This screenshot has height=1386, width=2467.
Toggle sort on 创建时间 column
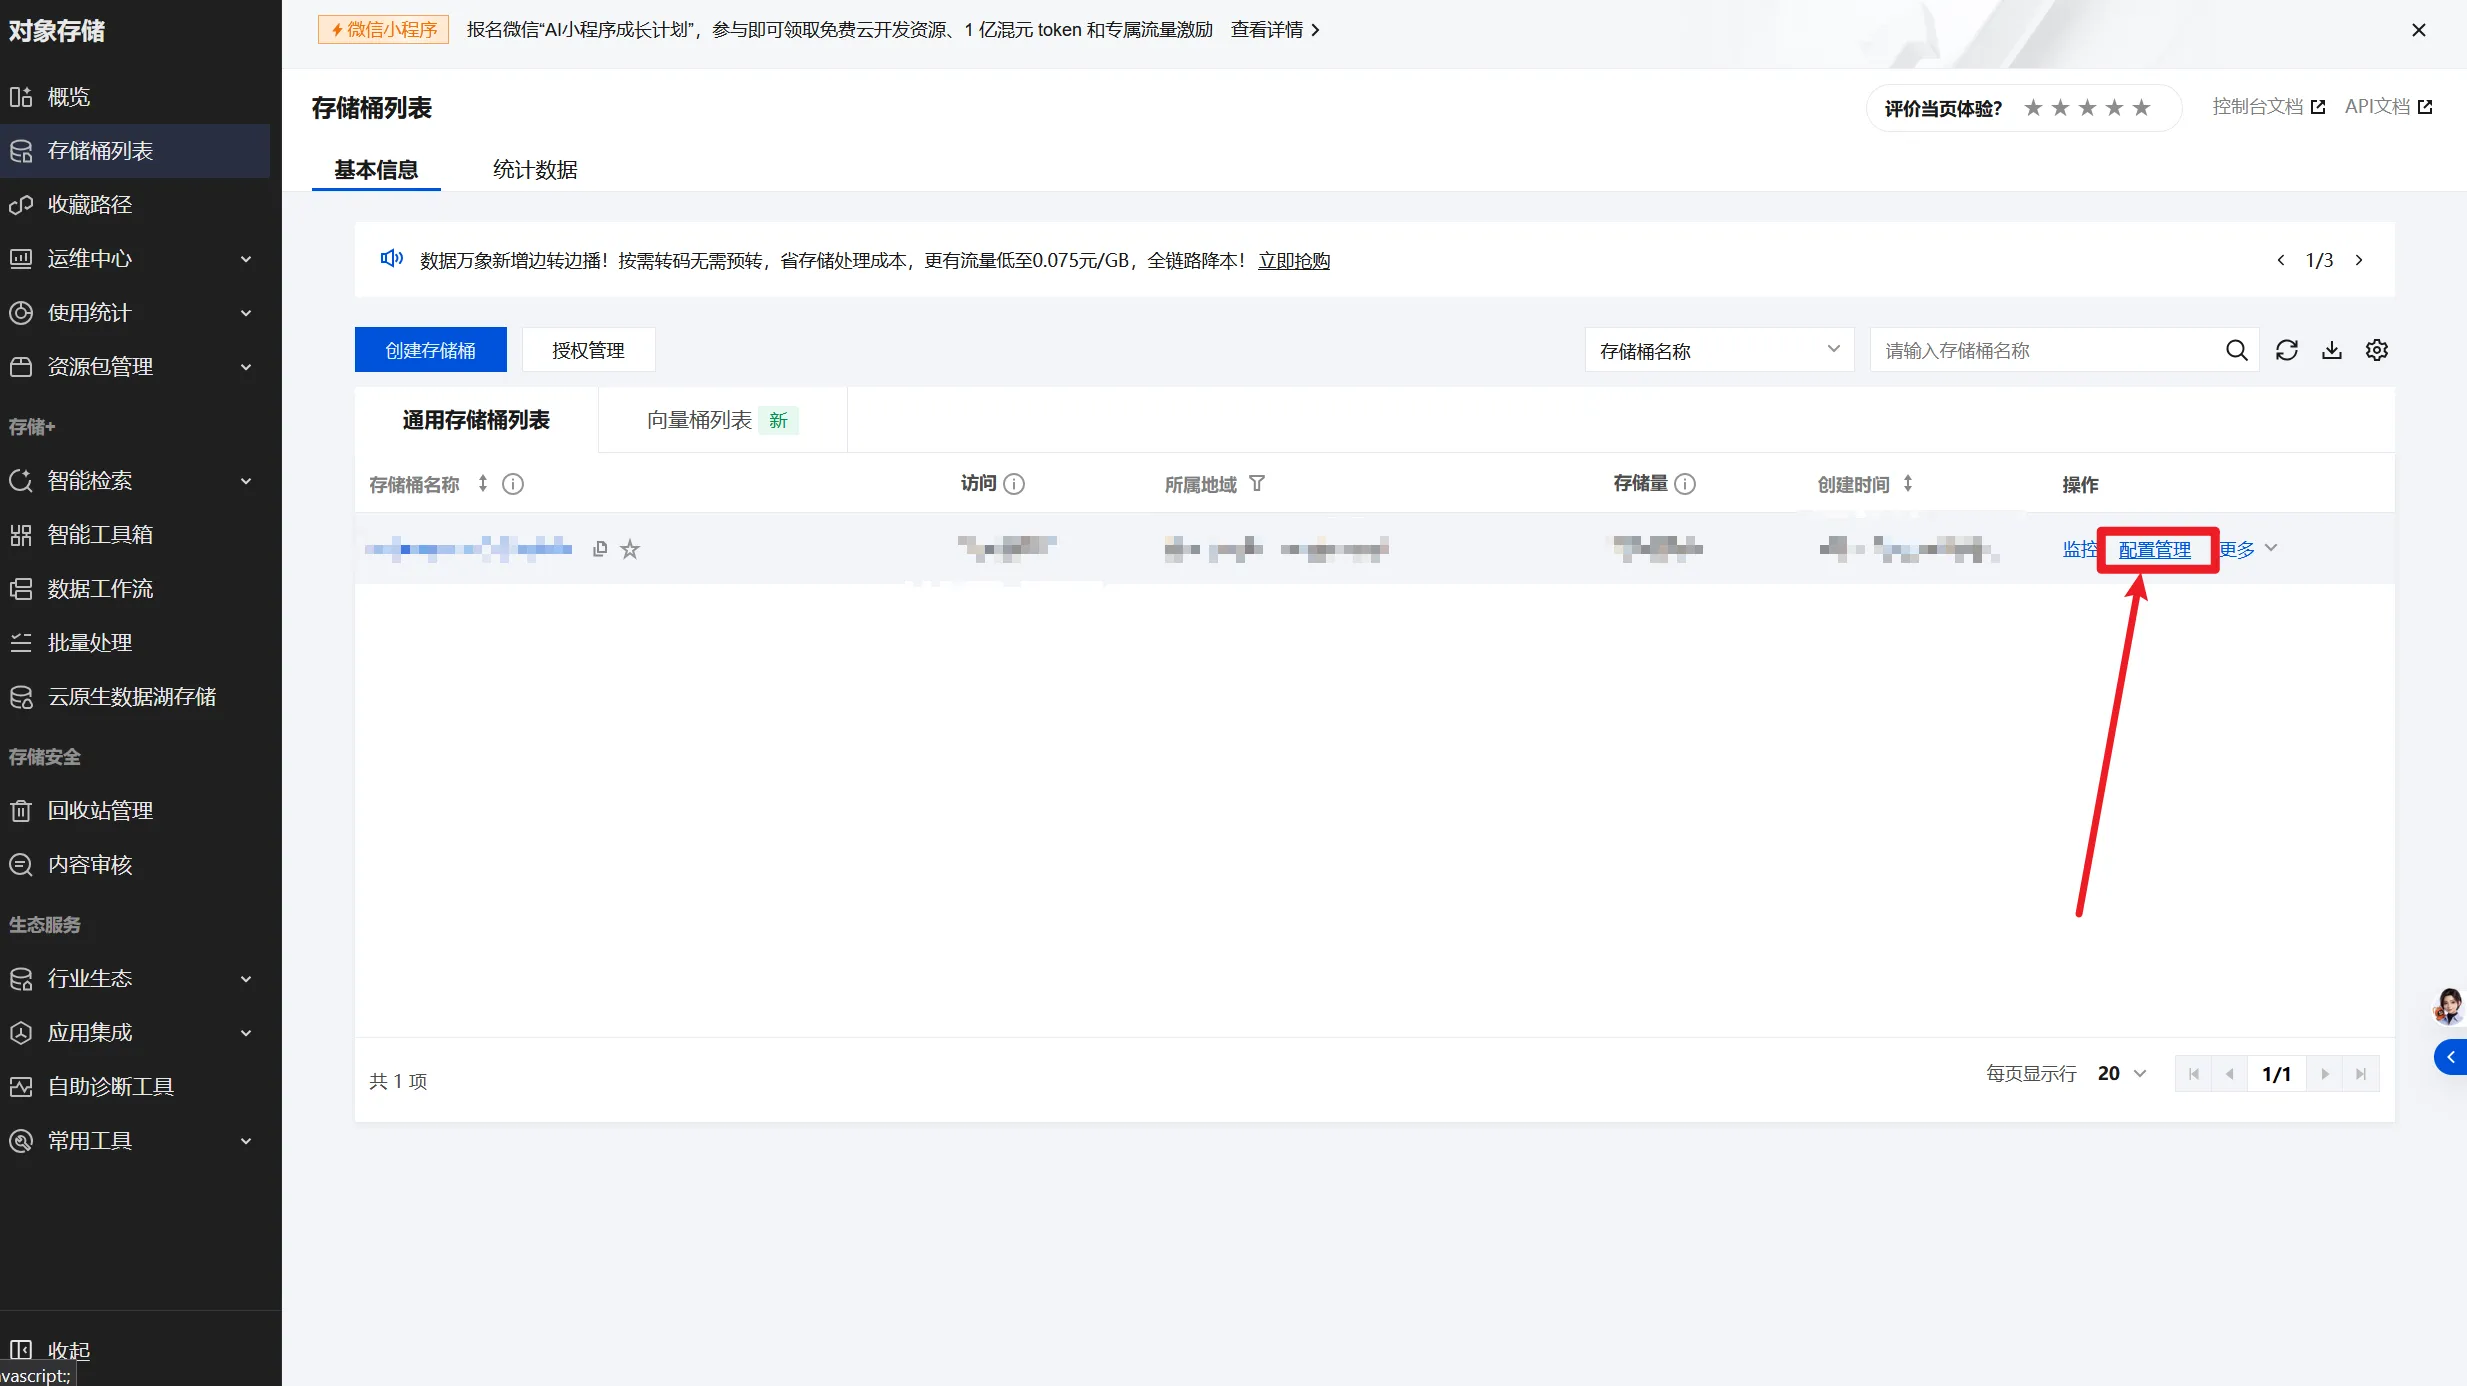point(1908,484)
